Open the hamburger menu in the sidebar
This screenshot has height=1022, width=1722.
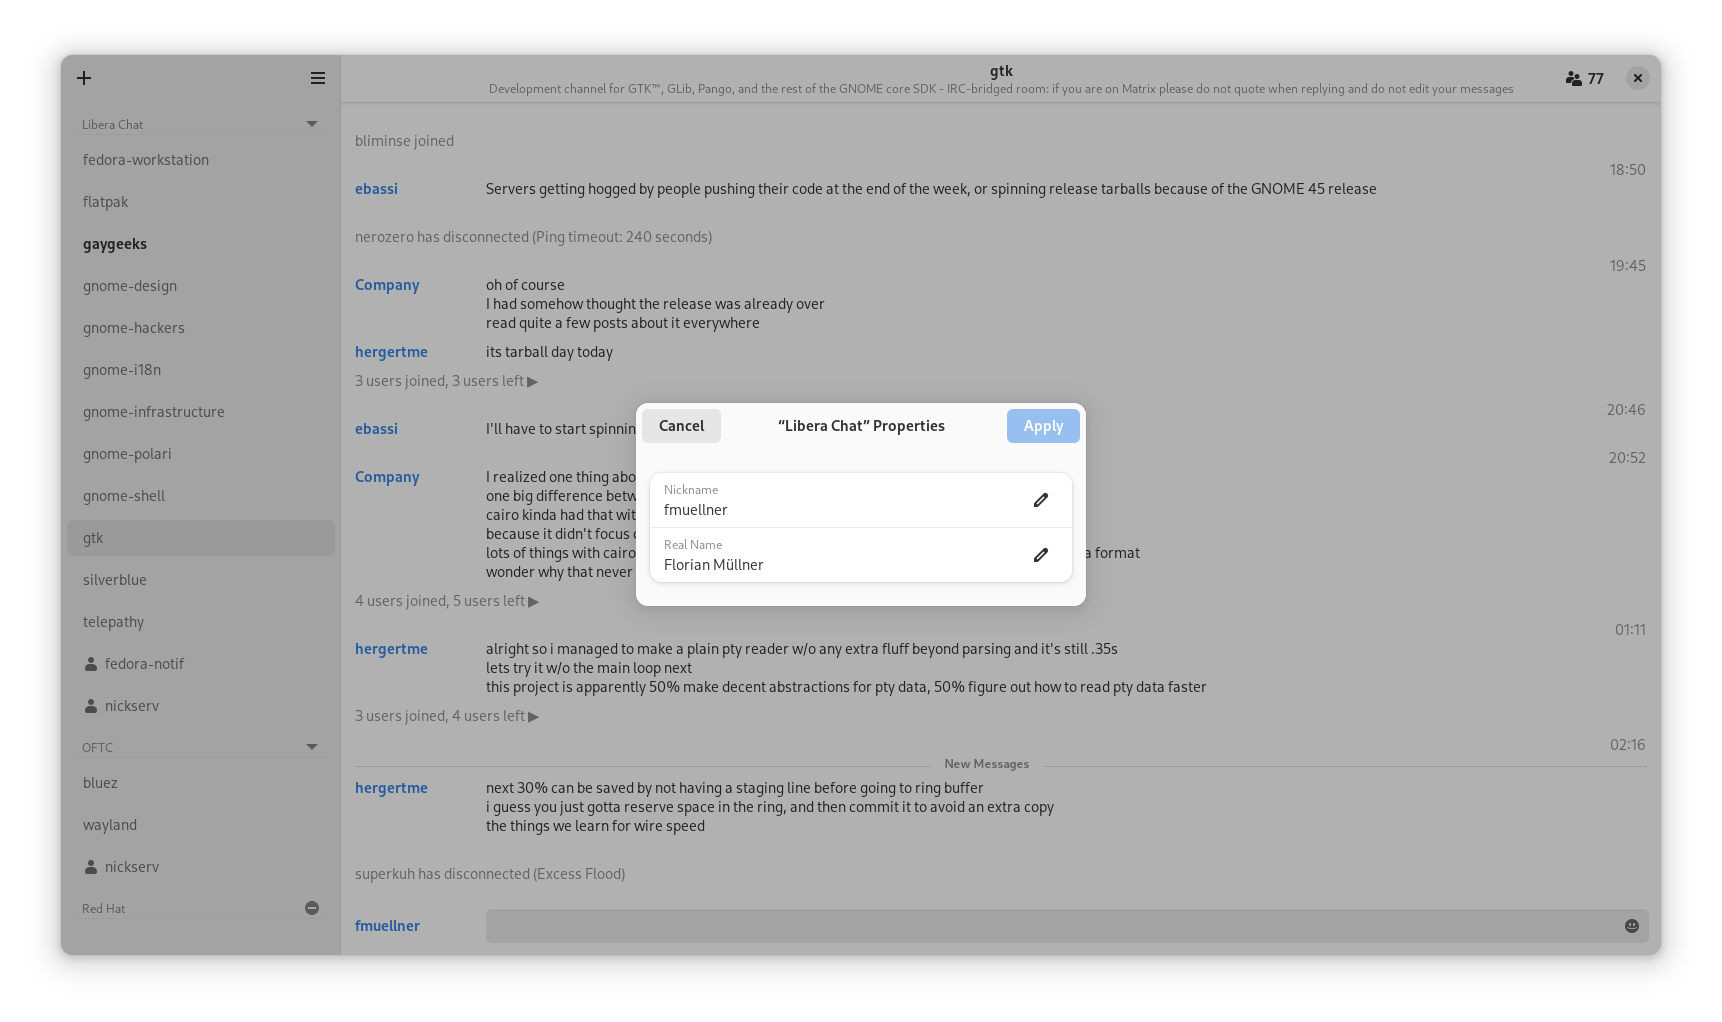pyautogui.click(x=318, y=78)
